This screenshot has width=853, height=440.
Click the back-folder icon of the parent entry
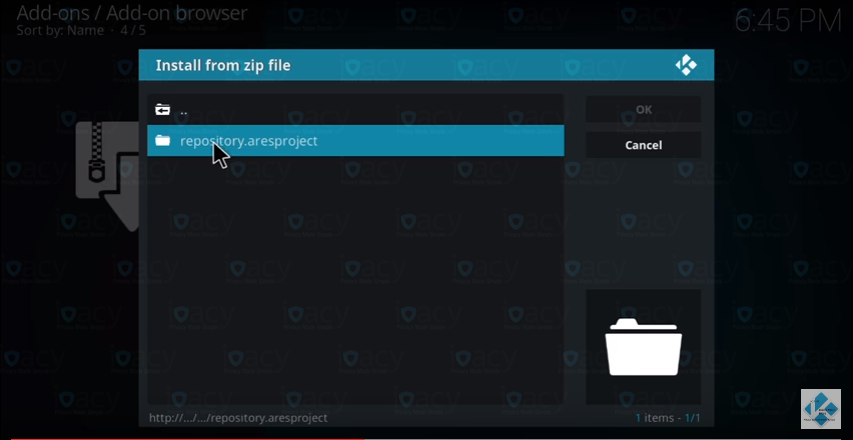[163, 110]
